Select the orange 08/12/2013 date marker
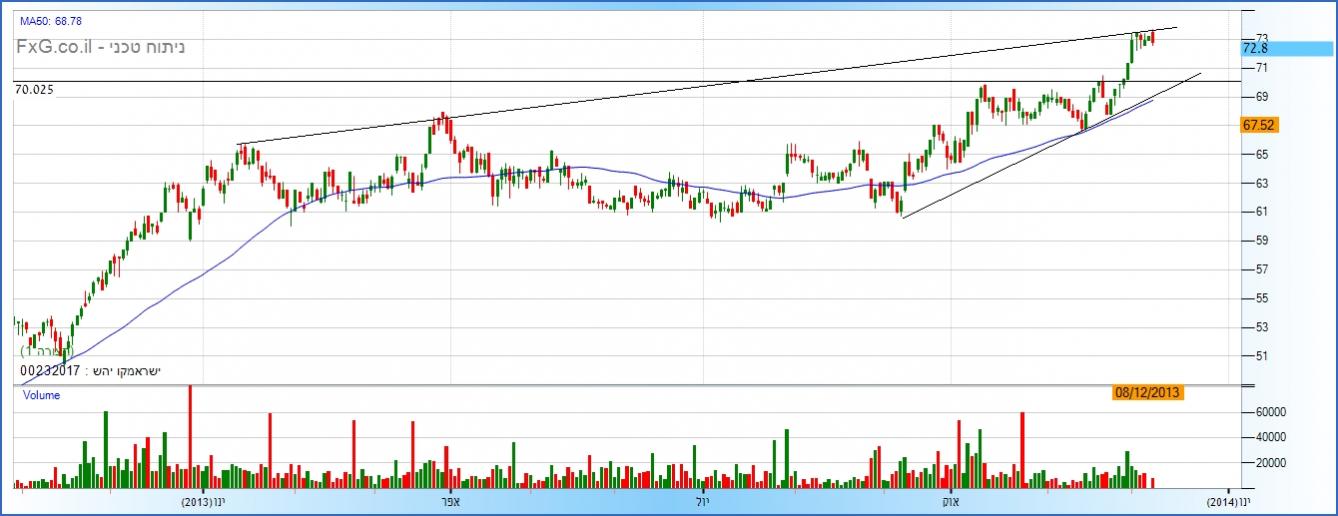 (1147, 393)
